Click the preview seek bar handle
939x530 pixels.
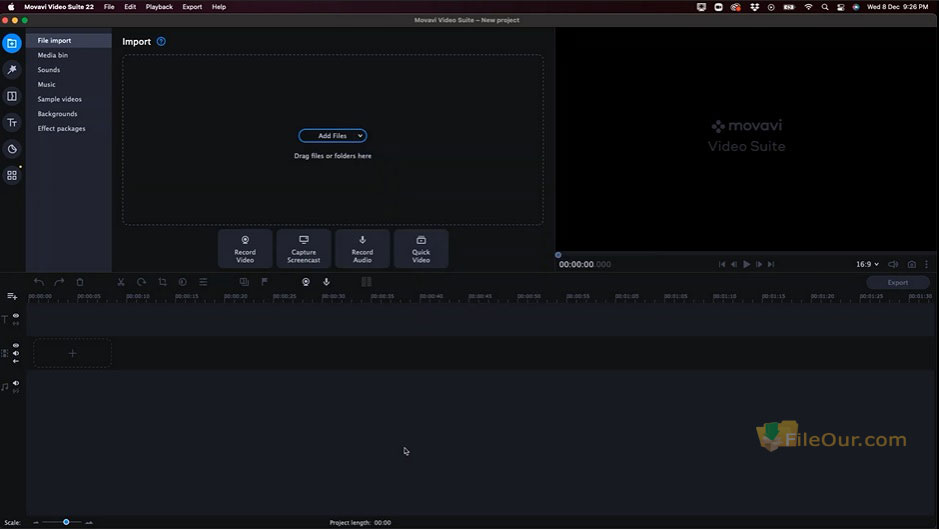click(558, 255)
